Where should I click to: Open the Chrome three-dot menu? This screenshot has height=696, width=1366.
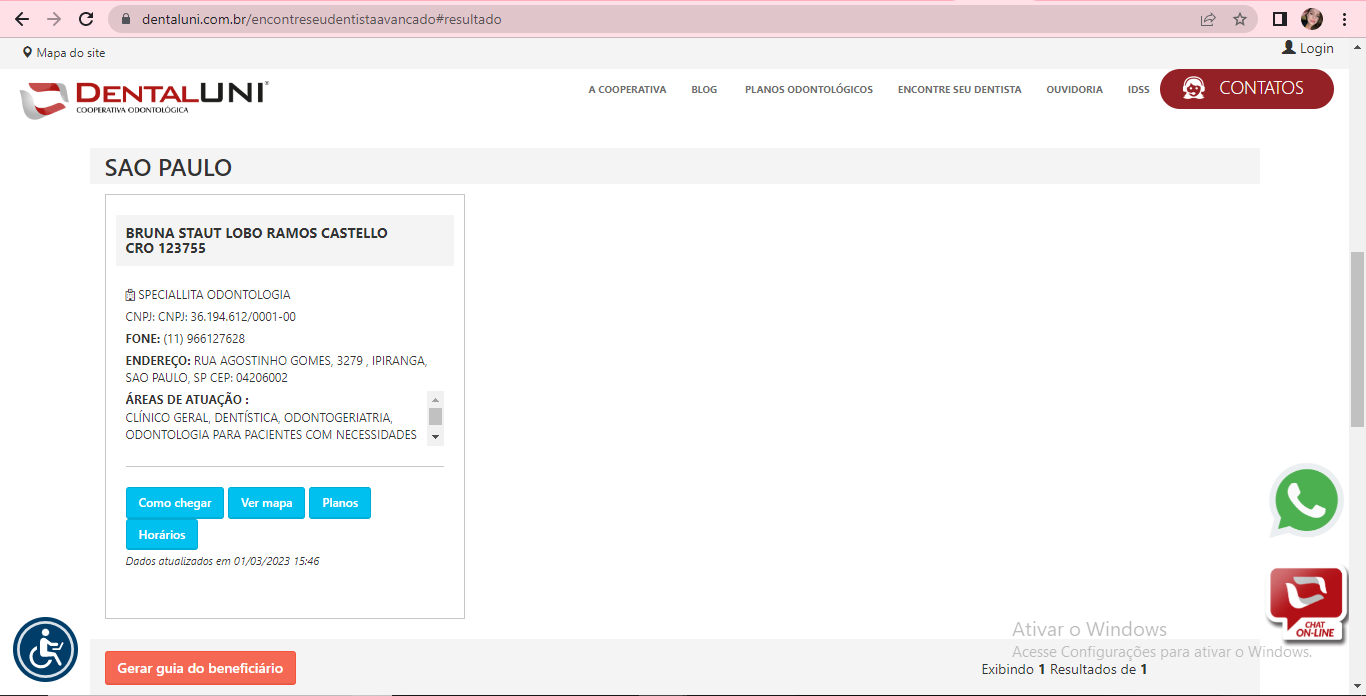coord(1344,19)
